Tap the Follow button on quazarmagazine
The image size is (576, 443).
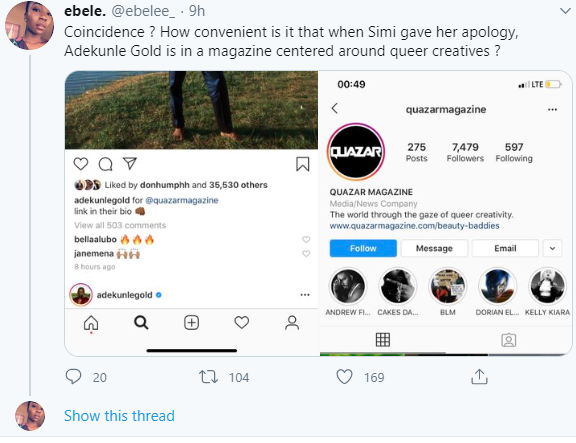[363, 248]
